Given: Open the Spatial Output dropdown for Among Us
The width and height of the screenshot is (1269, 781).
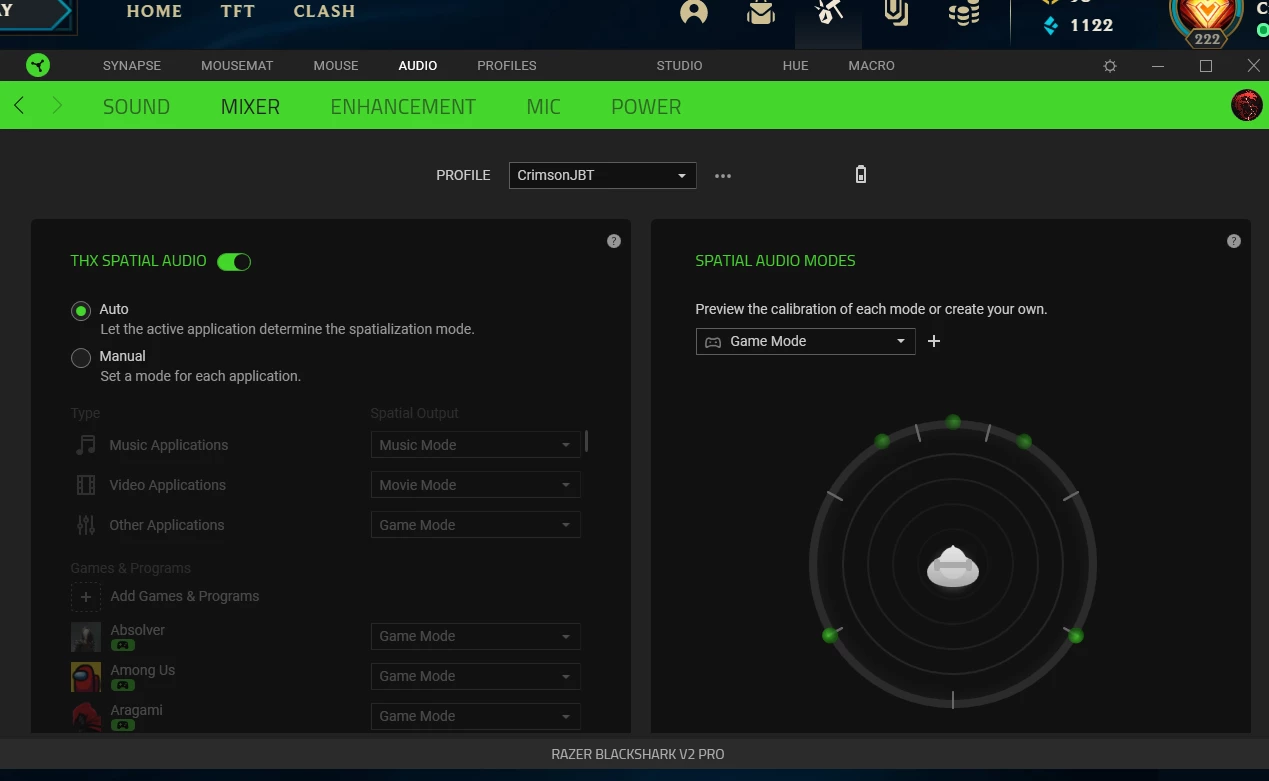Looking at the screenshot, I should [x=475, y=676].
